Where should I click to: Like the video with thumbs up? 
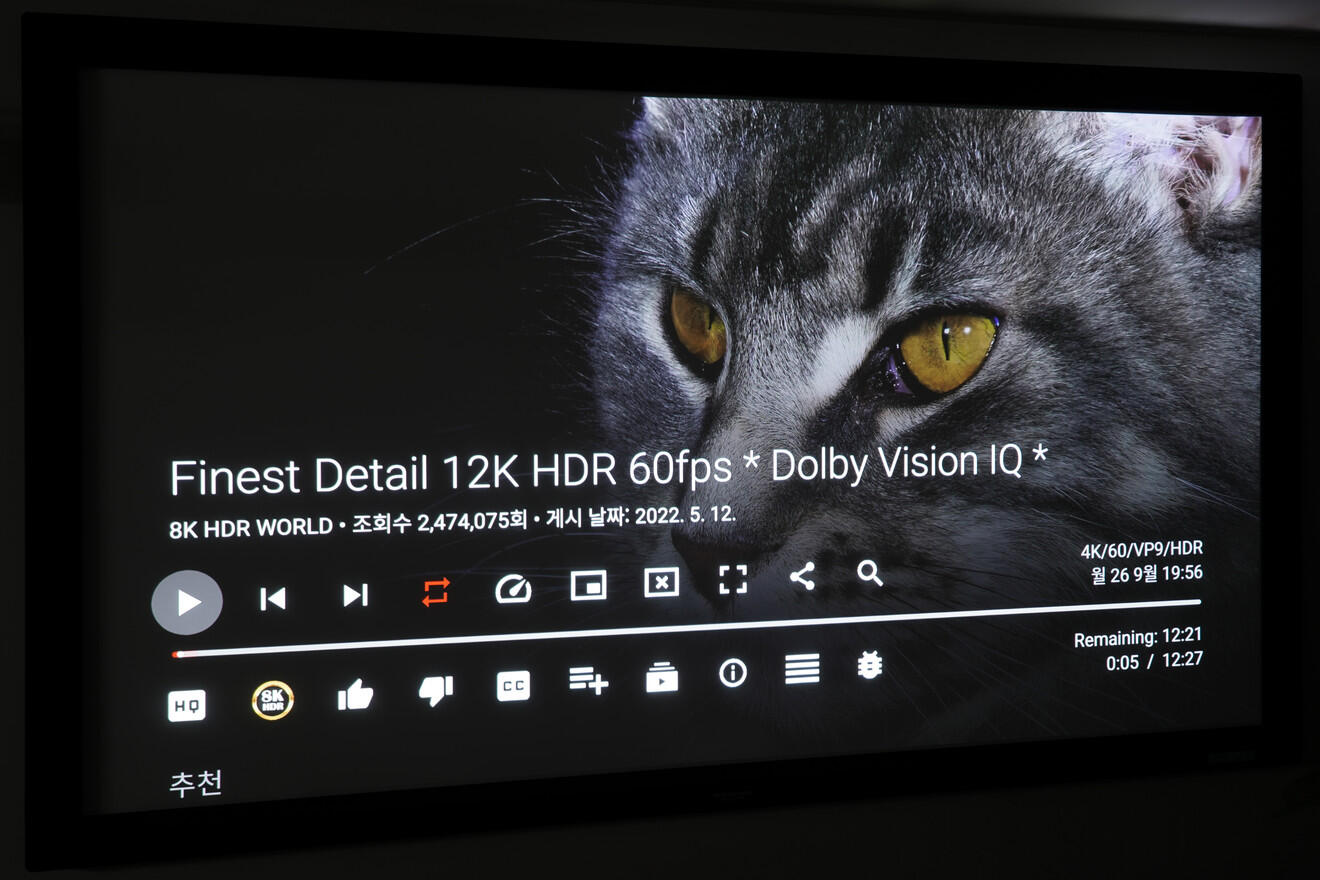[x=355, y=695]
